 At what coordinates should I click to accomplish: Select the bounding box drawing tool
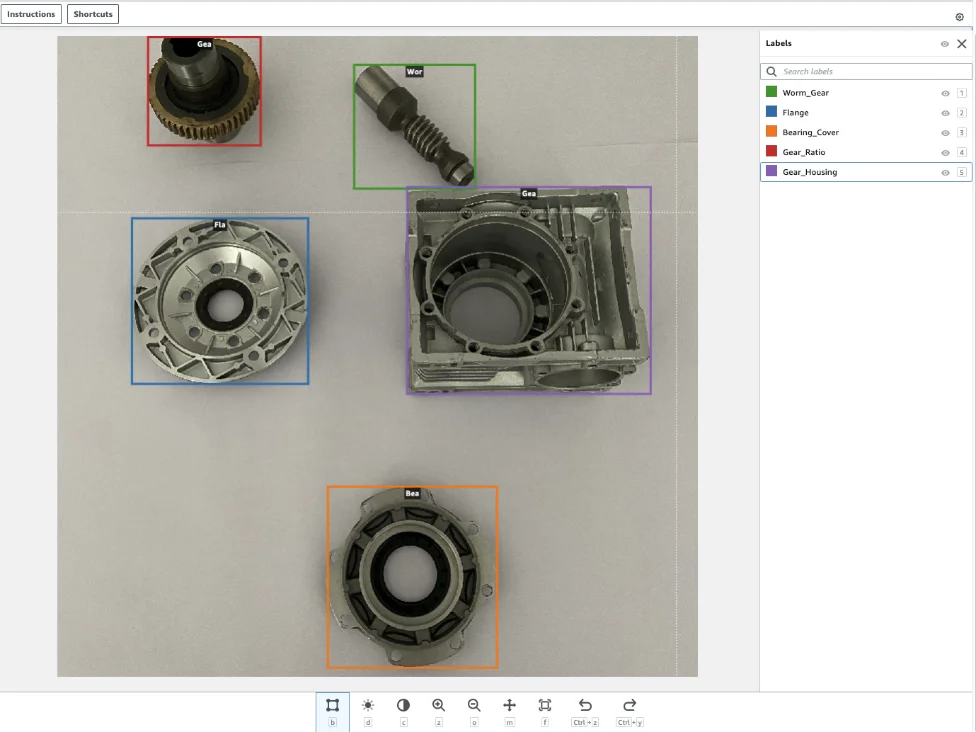(x=332, y=705)
